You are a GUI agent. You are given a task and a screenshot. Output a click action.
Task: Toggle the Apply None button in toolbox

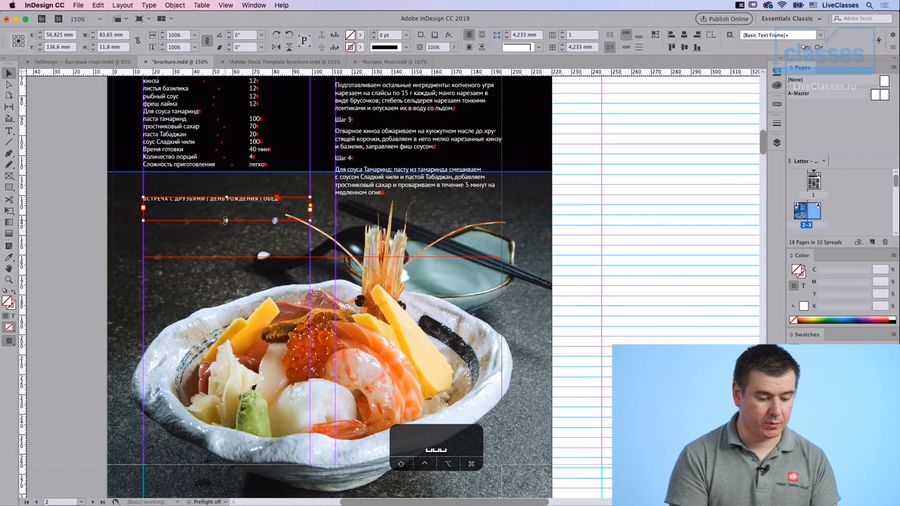[x=9, y=328]
